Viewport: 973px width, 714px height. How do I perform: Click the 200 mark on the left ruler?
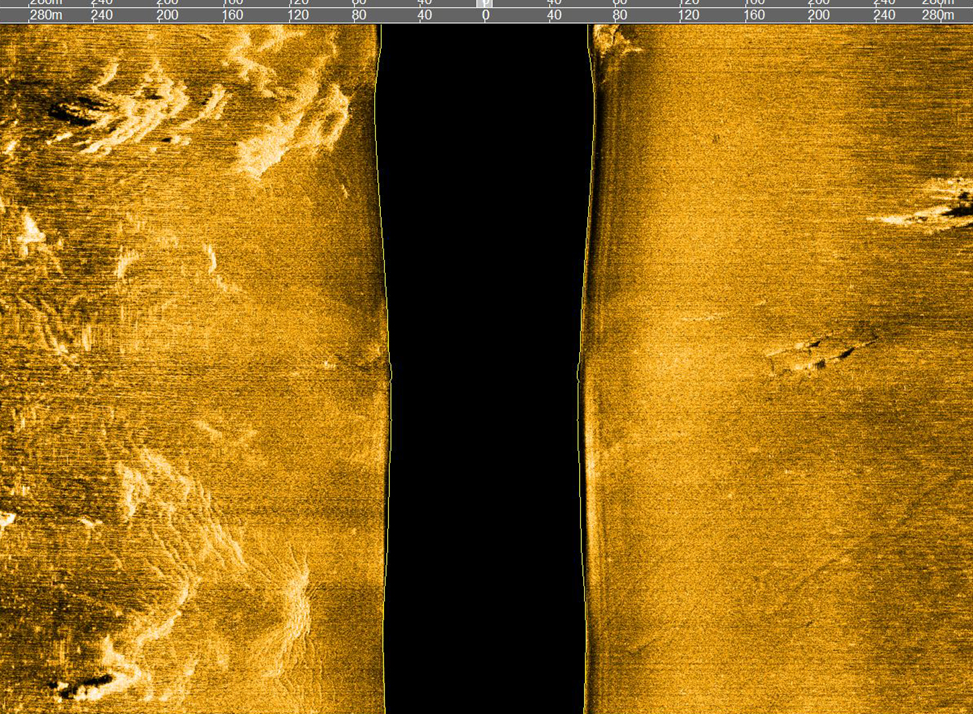pos(168,16)
